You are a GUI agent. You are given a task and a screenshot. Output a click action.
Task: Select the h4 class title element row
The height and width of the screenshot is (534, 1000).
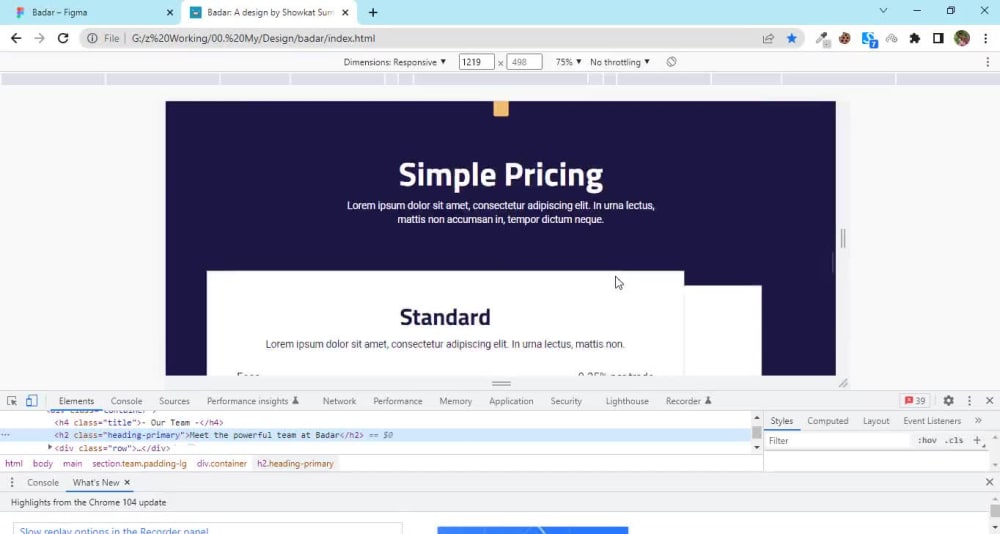(138, 422)
